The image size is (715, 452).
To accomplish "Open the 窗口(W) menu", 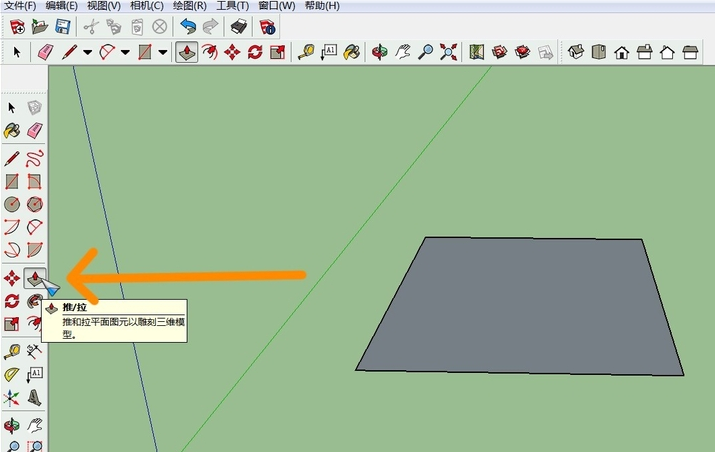I will point(276,6).
